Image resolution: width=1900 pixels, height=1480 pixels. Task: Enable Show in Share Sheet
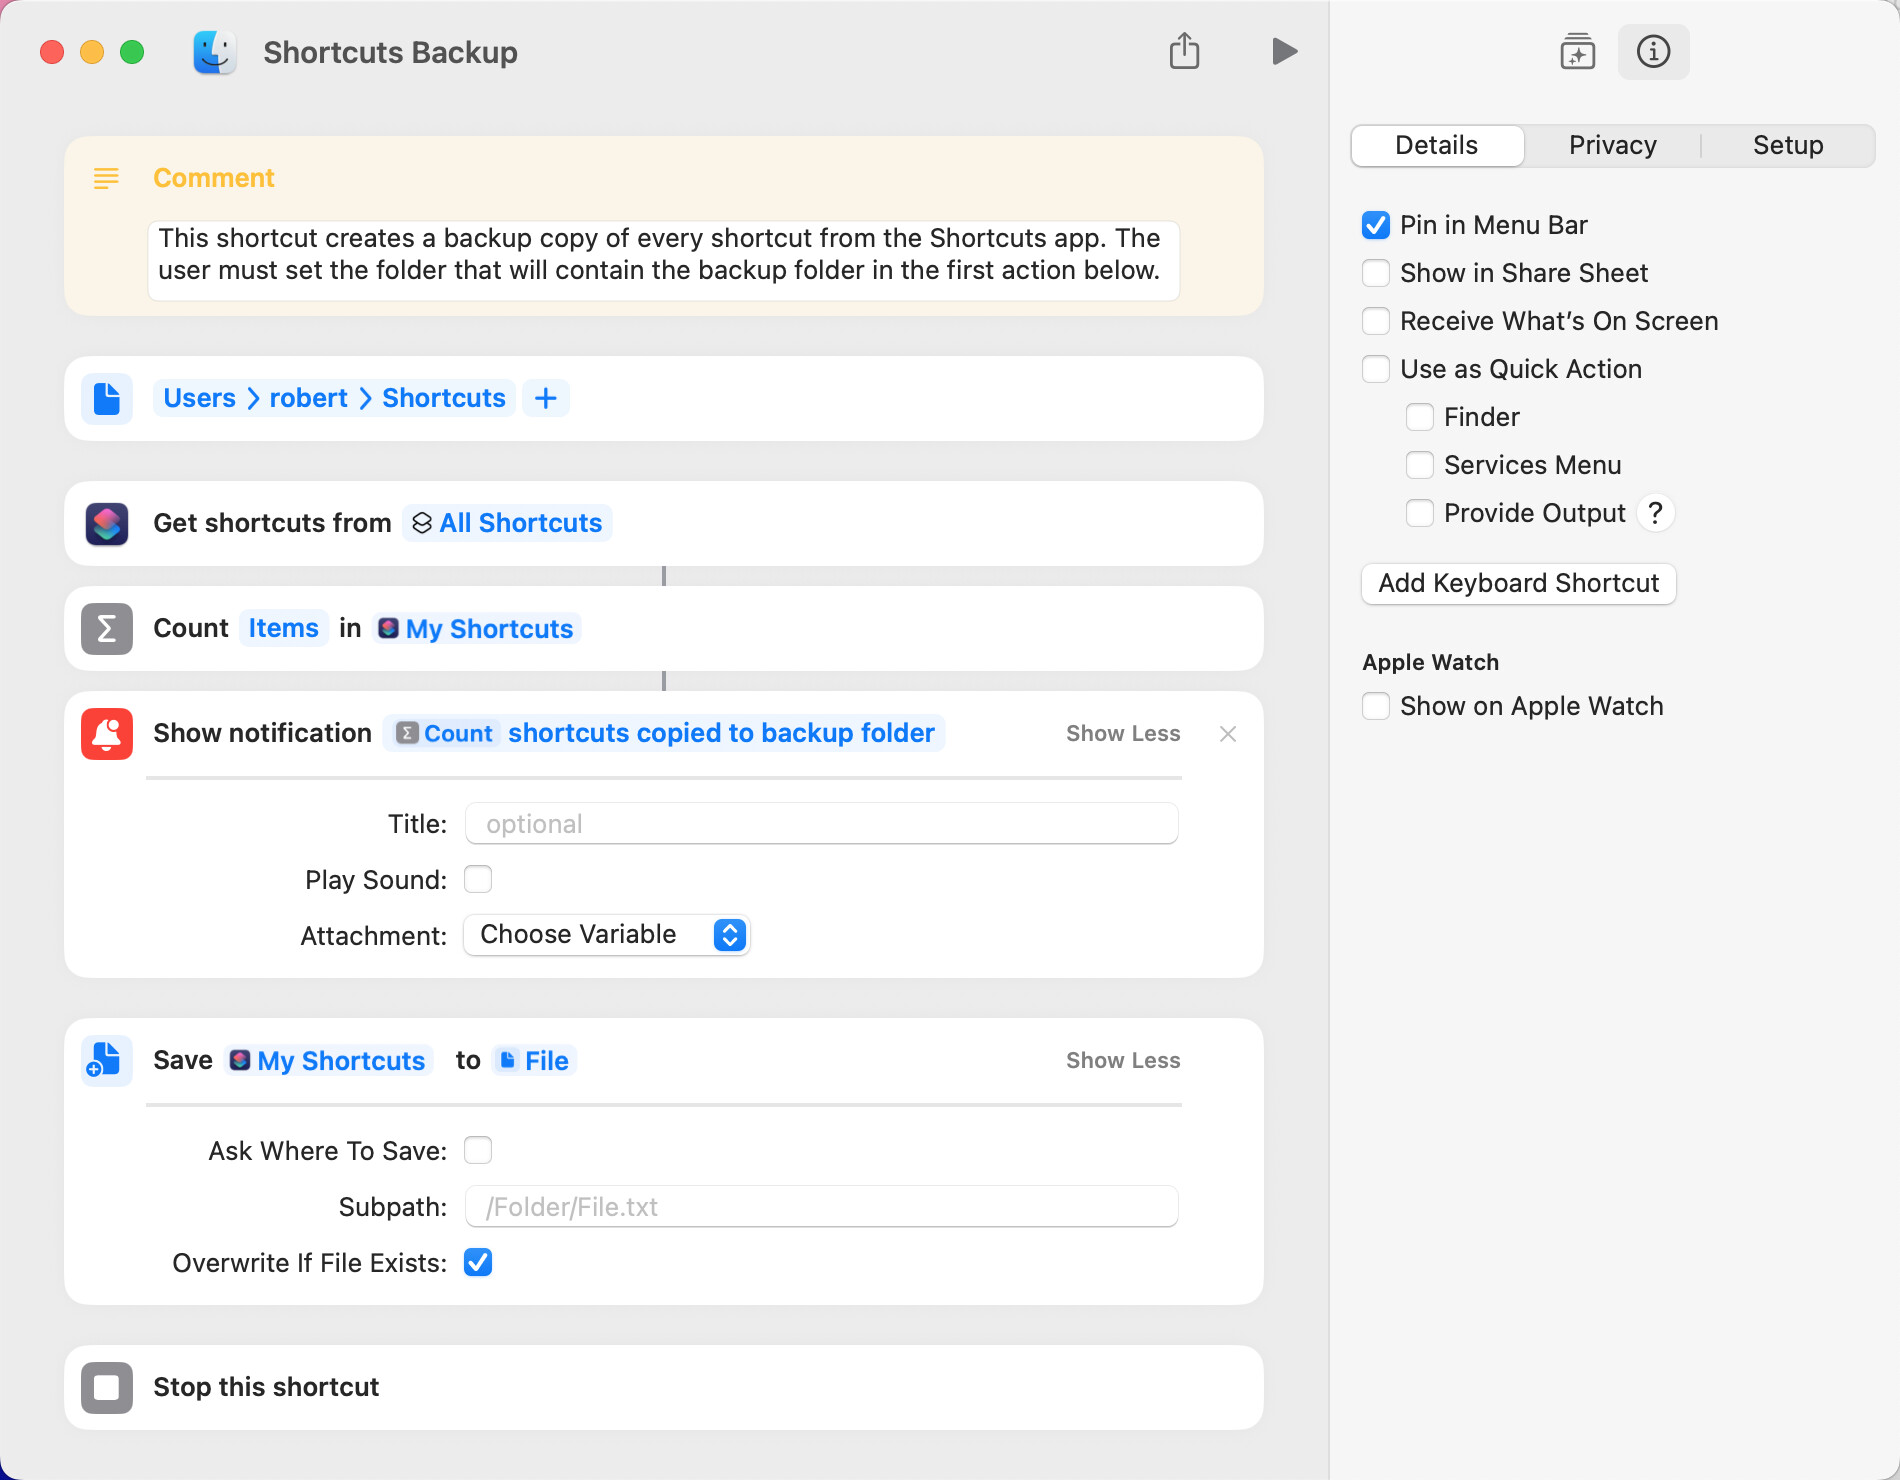click(1376, 273)
